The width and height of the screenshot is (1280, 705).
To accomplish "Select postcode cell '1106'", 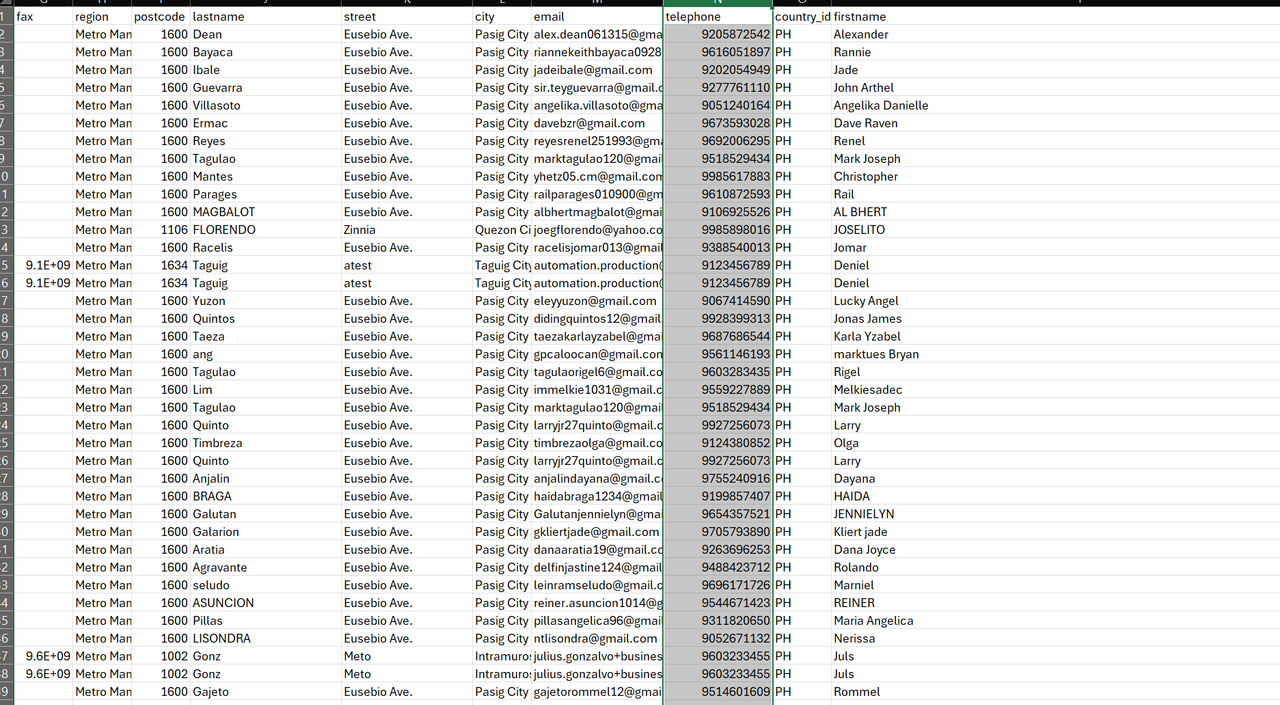I will (161, 230).
